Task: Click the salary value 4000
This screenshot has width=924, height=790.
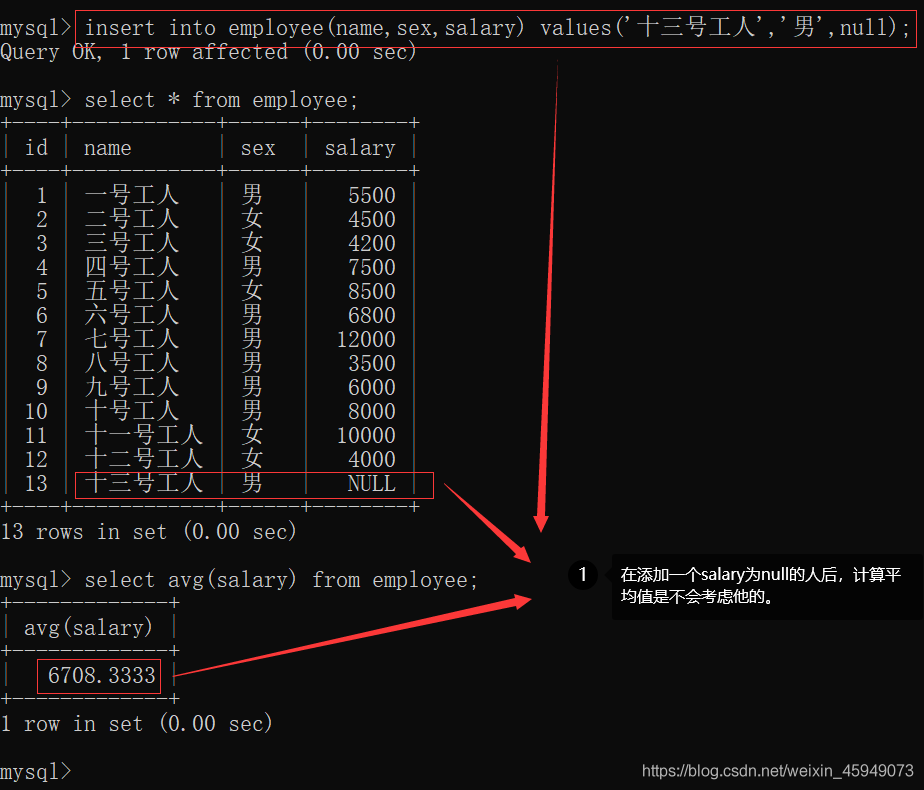Action: 372,460
